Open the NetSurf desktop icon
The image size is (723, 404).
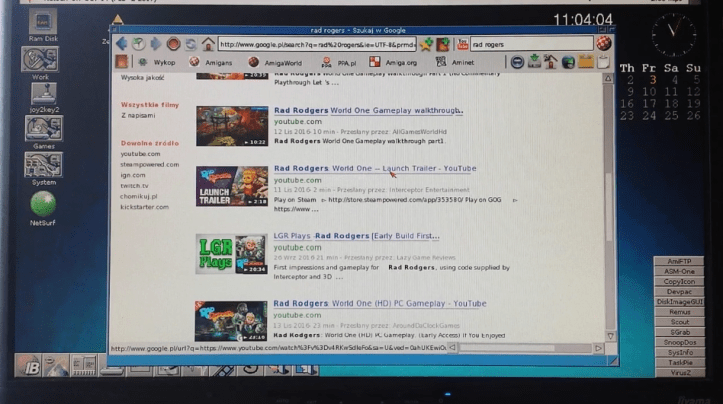43,205
